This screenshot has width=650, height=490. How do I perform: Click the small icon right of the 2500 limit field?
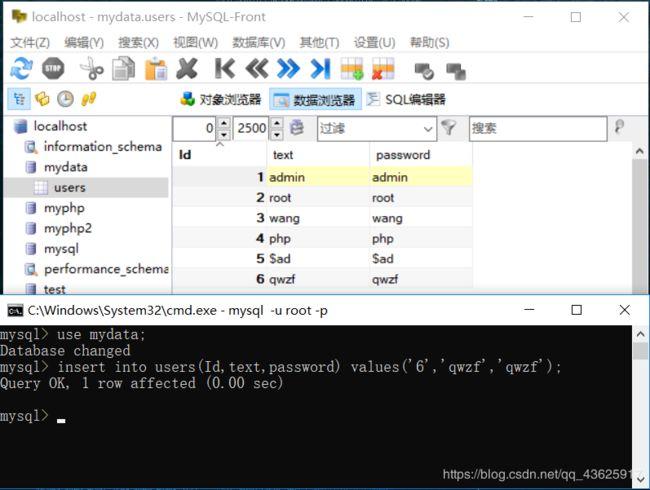297,128
